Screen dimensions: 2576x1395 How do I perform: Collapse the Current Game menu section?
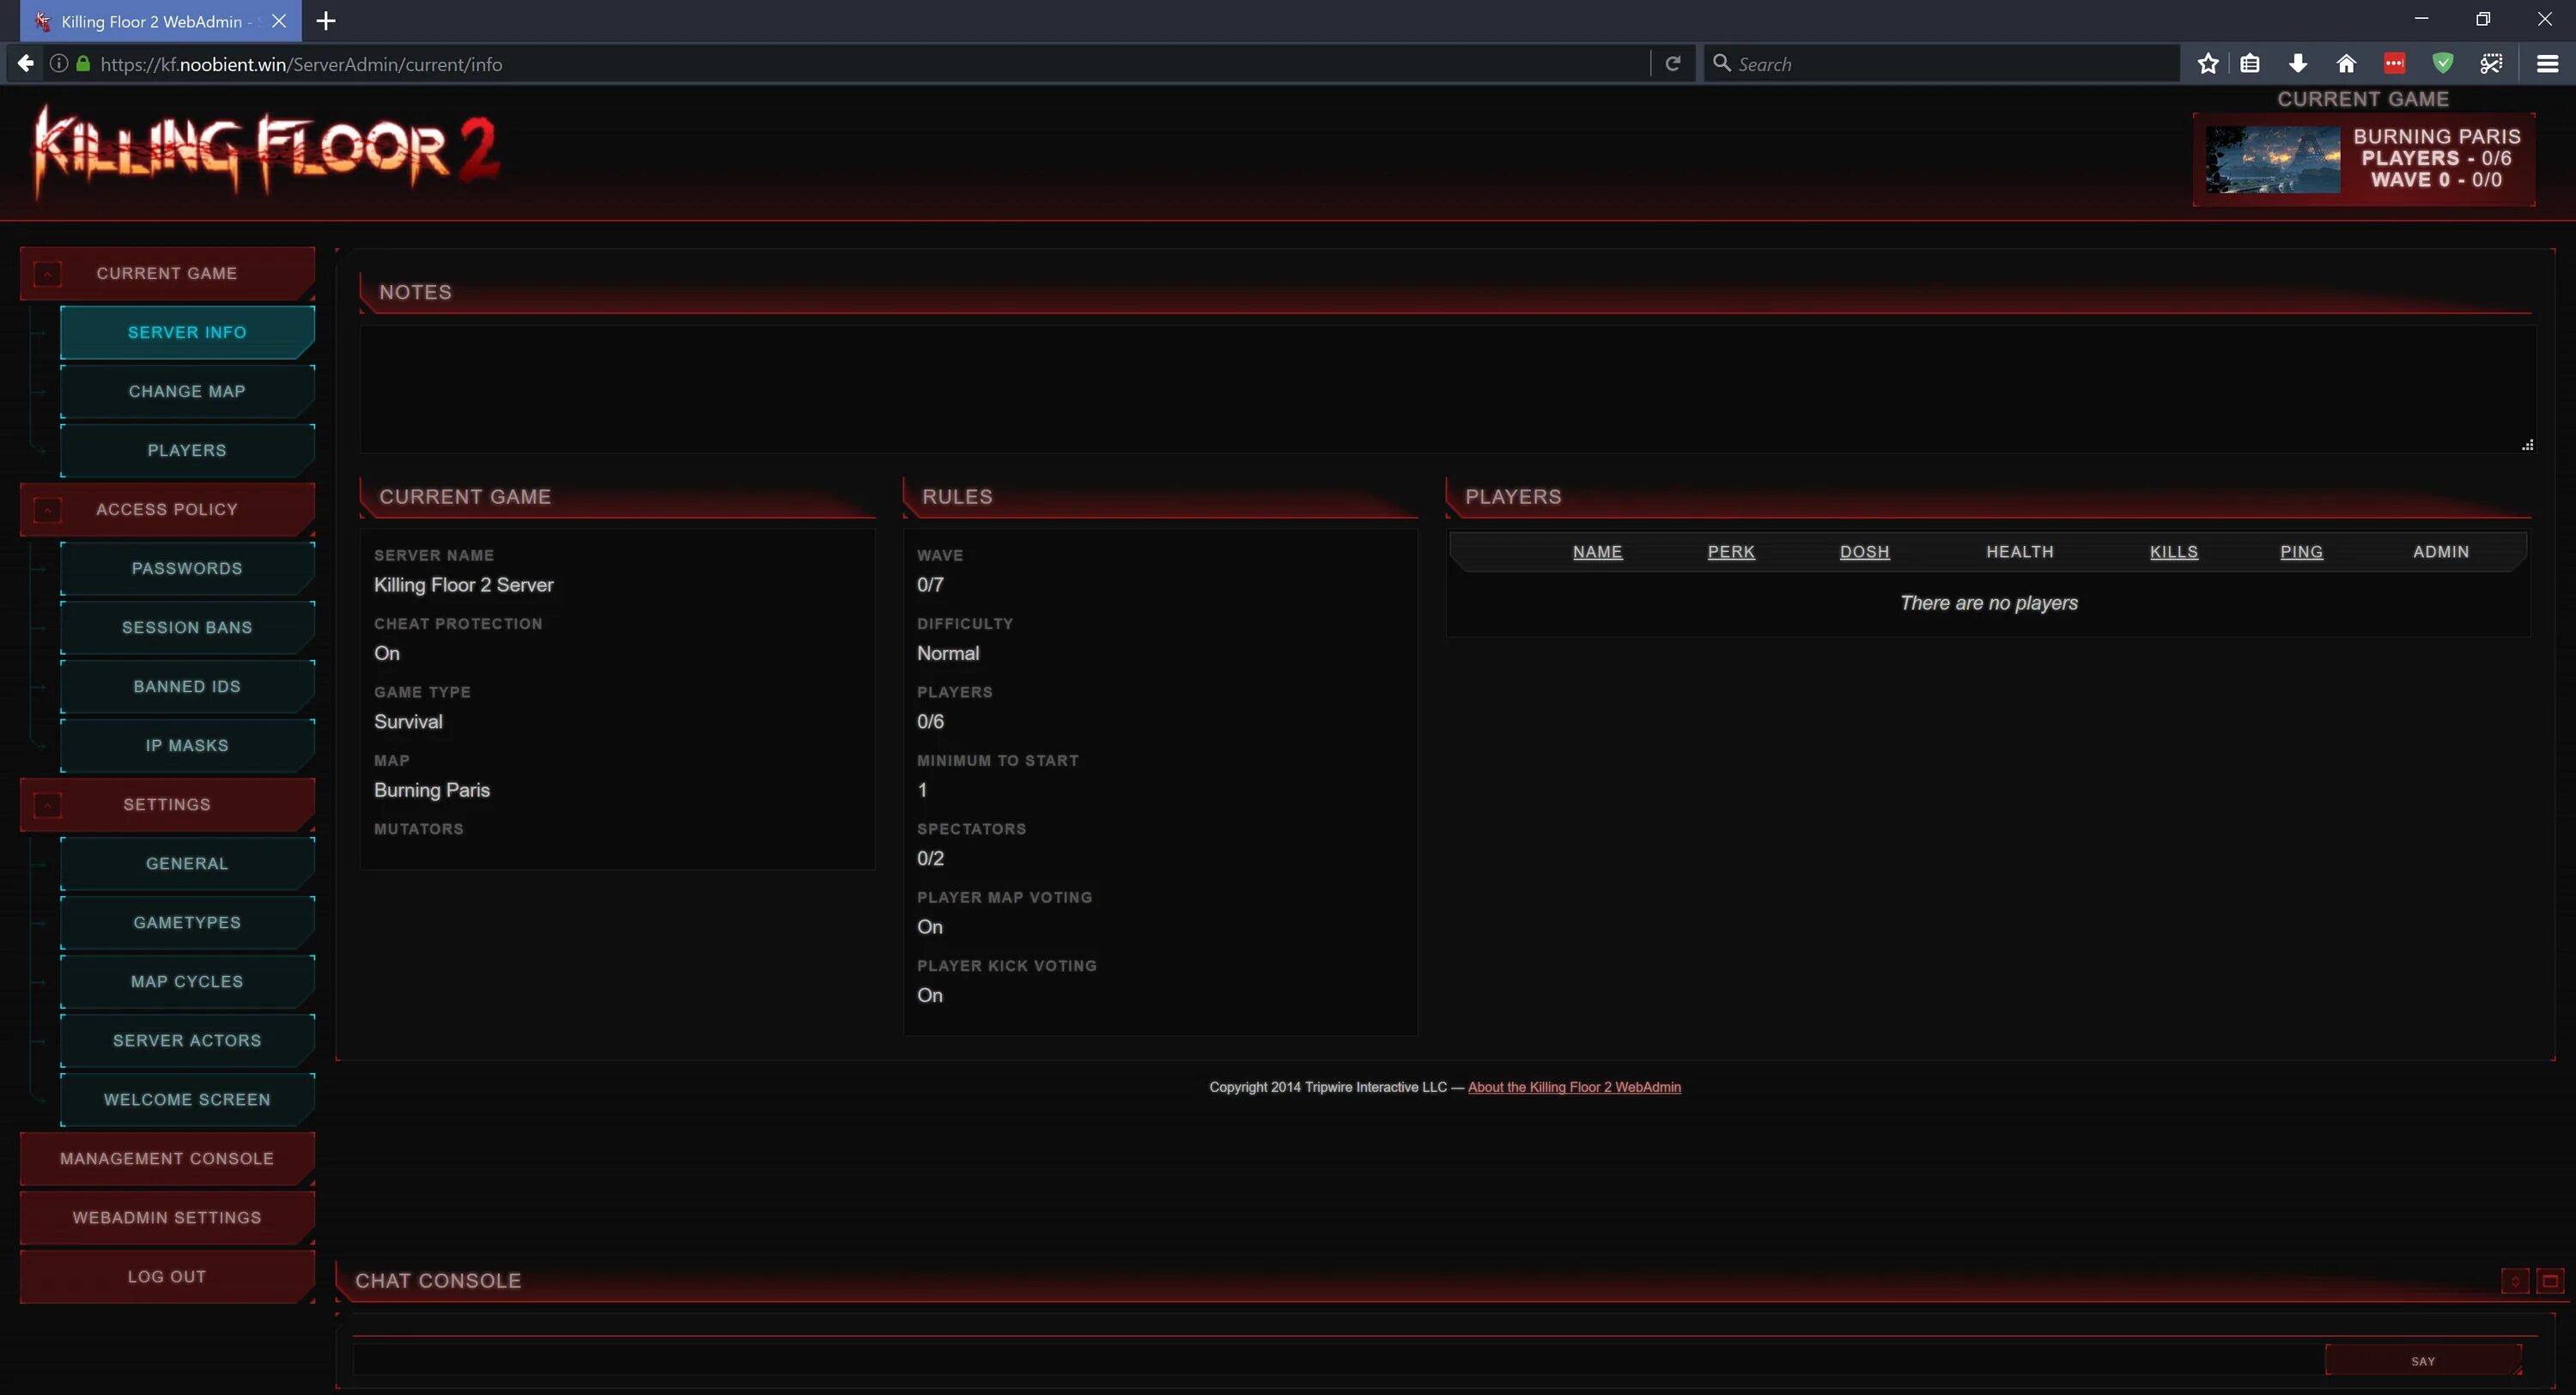pos(47,273)
